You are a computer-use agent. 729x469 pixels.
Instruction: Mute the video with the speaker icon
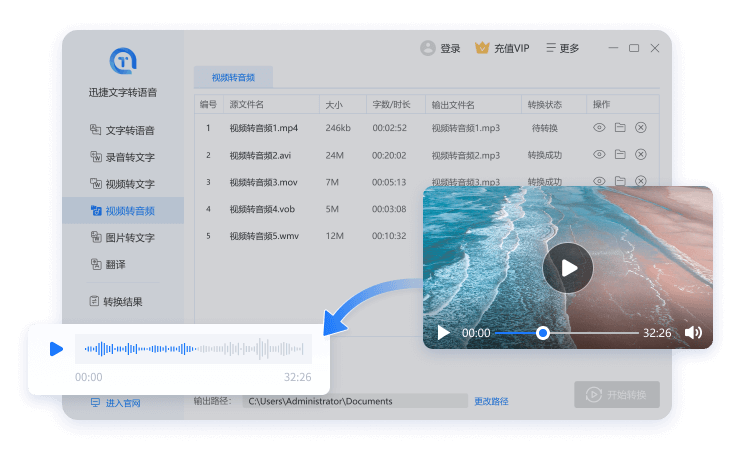(693, 332)
